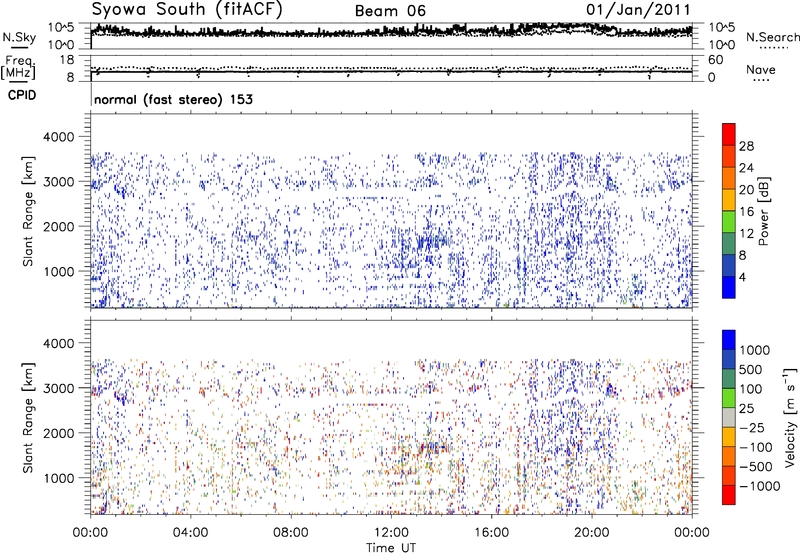
Task: Click the "100" value on the velocity colorbar
Action: (751, 389)
